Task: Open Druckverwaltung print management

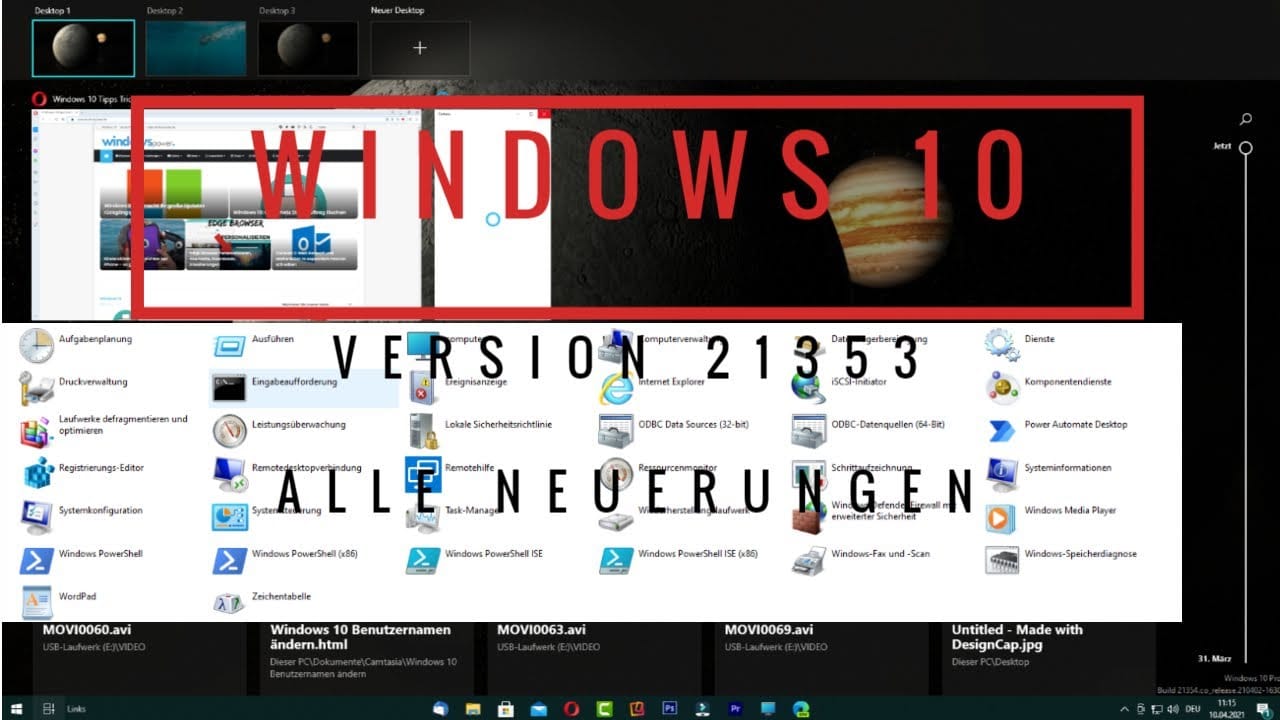Action: coord(76,386)
